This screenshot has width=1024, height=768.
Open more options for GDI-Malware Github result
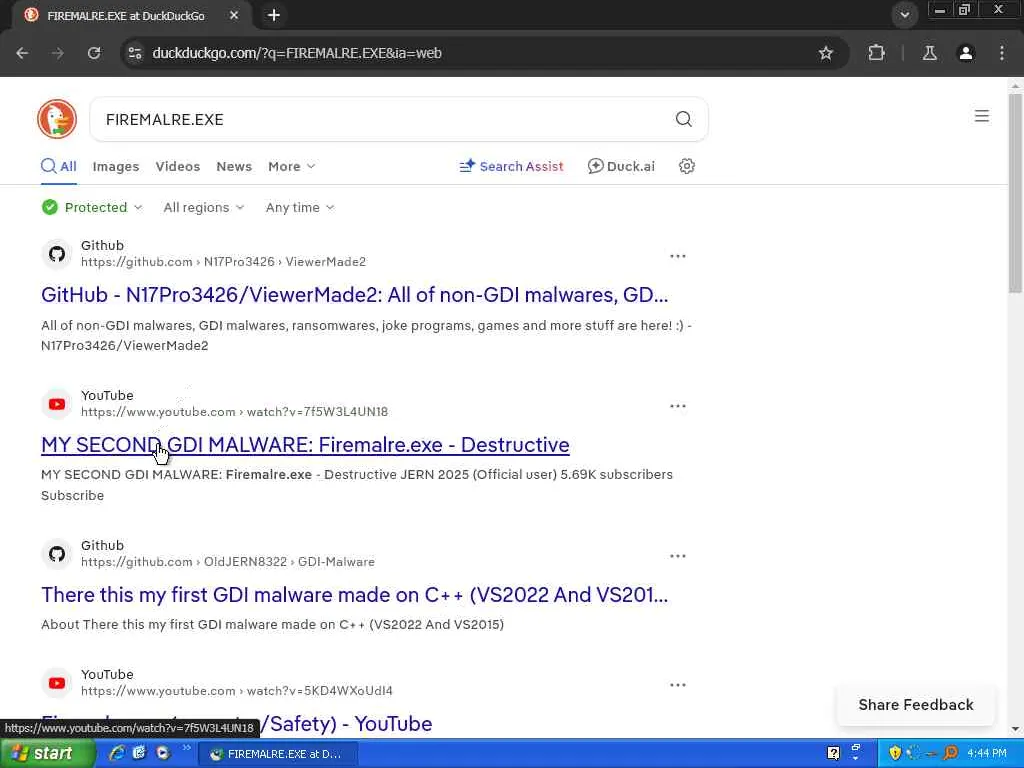coord(677,556)
